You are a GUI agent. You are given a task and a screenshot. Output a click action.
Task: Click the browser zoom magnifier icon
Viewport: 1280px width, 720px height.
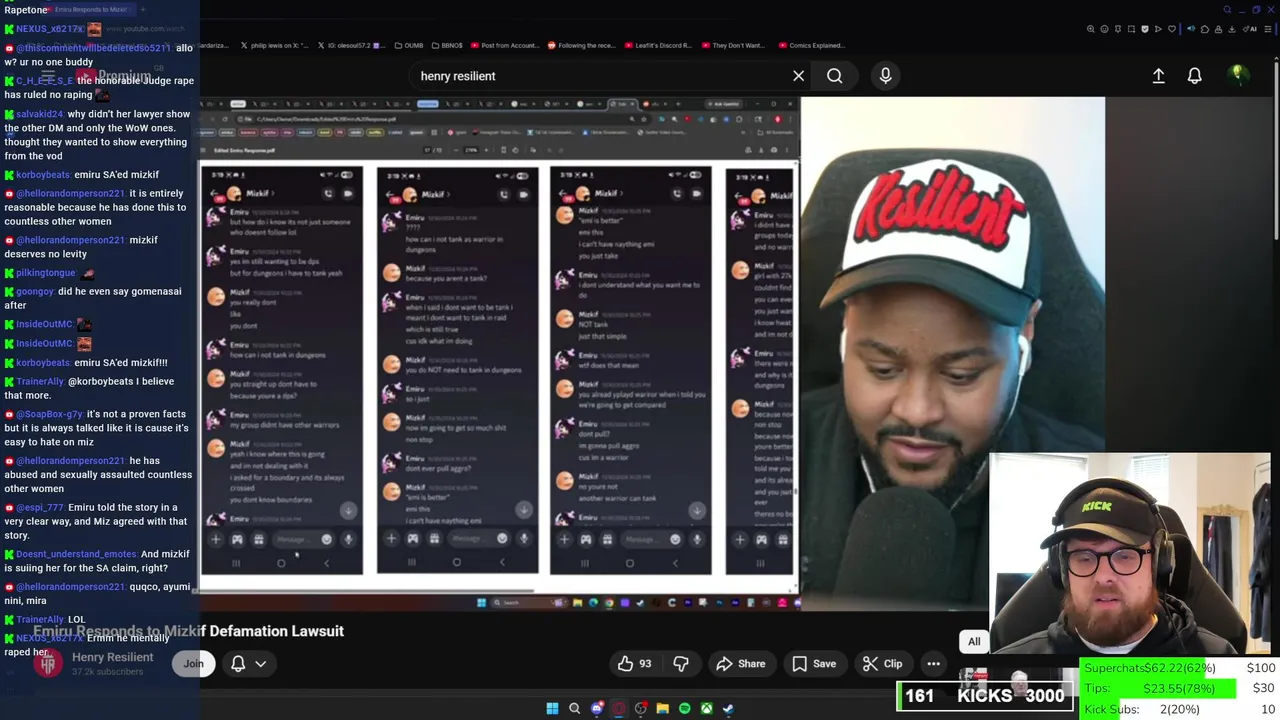coord(1091,29)
